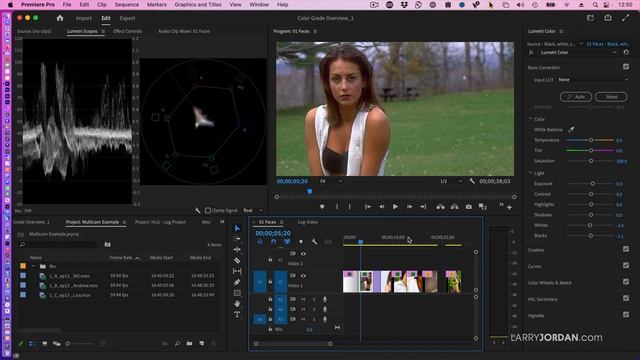The width and height of the screenshot is (640, 360).
Task: Open playback resolution 1/2 dropdown
Action: coord(451,181)
